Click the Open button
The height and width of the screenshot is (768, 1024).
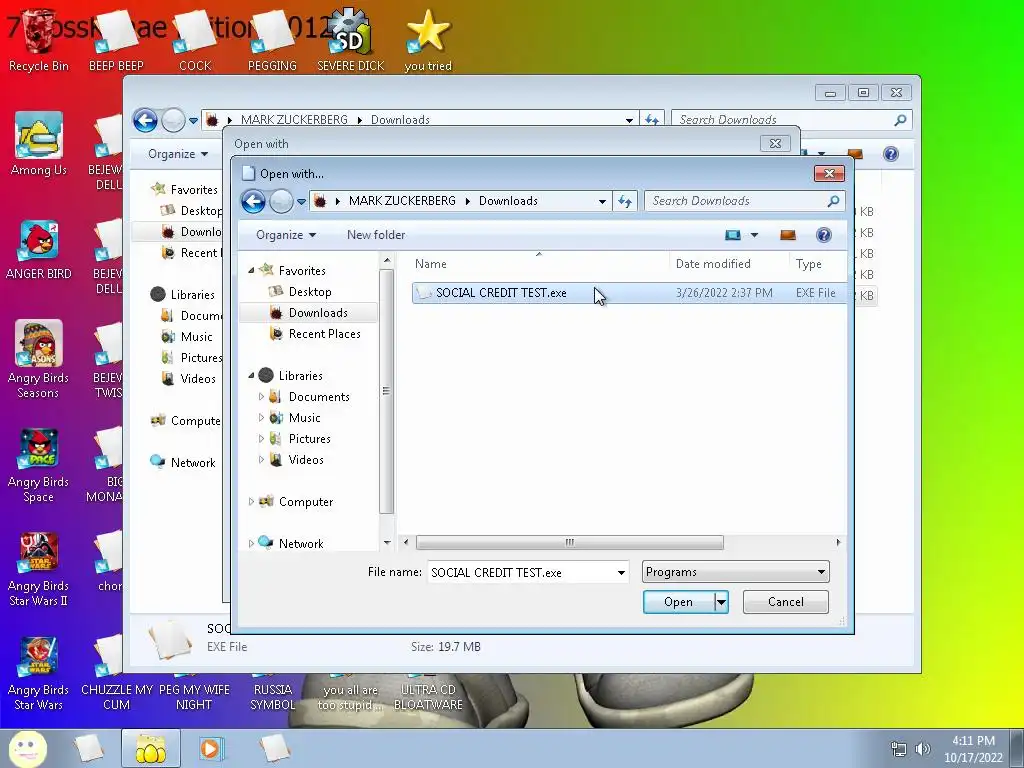[x=679, y=602]
